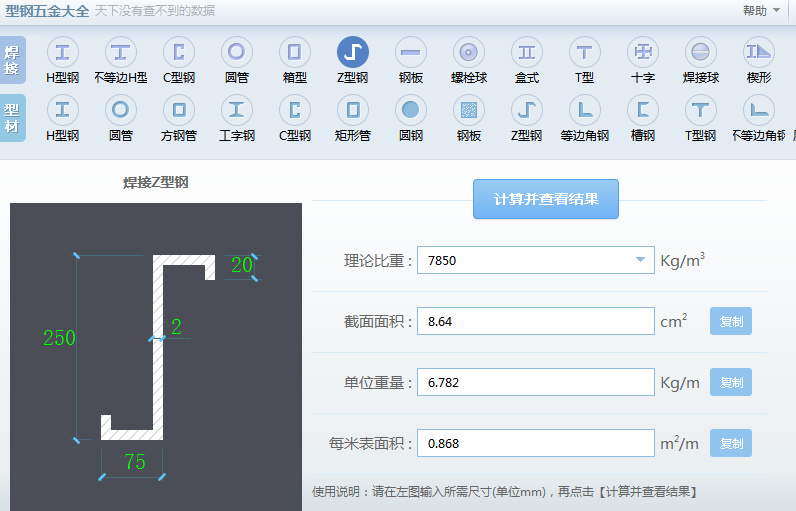Select 焊接球 welded ball icon
The height and width of the screenshot is (511, 796).
[701, 52]
